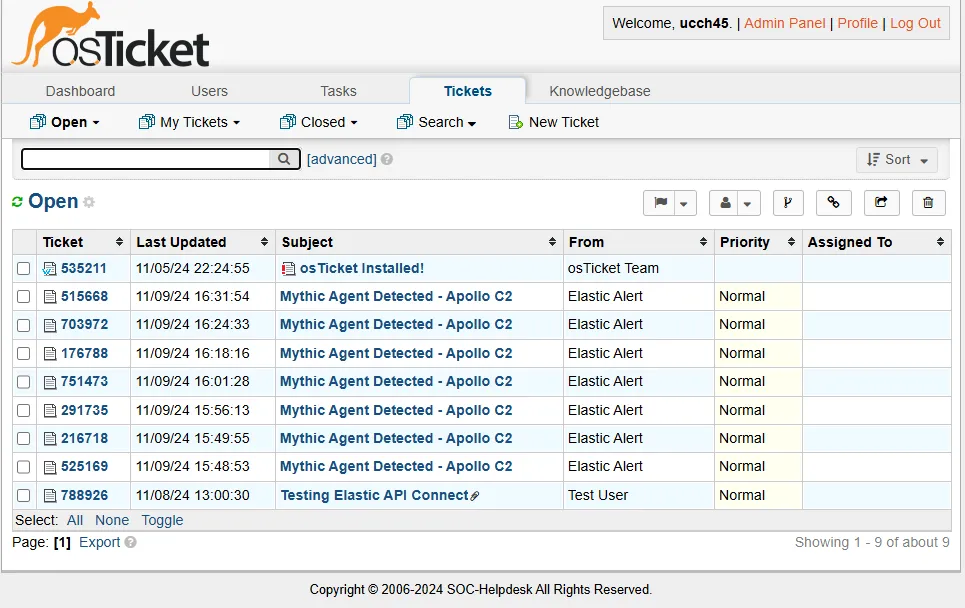The width and height of the screenshot is (965, 608).
Task: Assign tickets using the person icon
Action: (x=725, y=203)
